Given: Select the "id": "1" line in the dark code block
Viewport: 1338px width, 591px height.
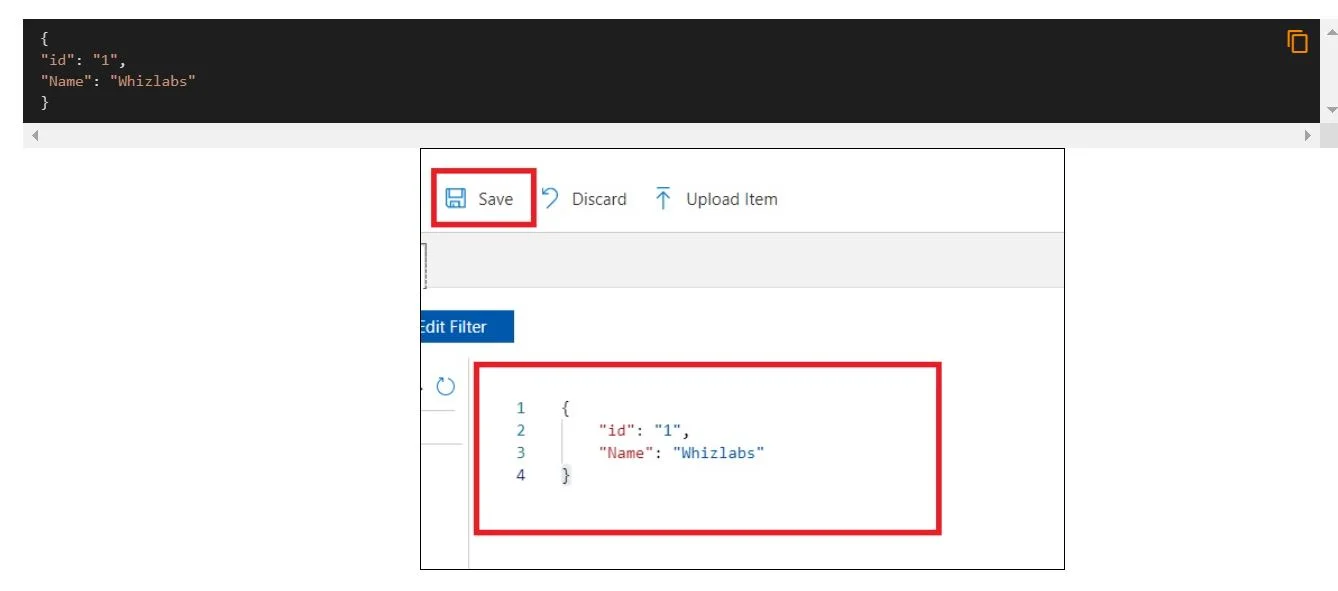Looking at the screenshot, I should click(x=84, y=60).
